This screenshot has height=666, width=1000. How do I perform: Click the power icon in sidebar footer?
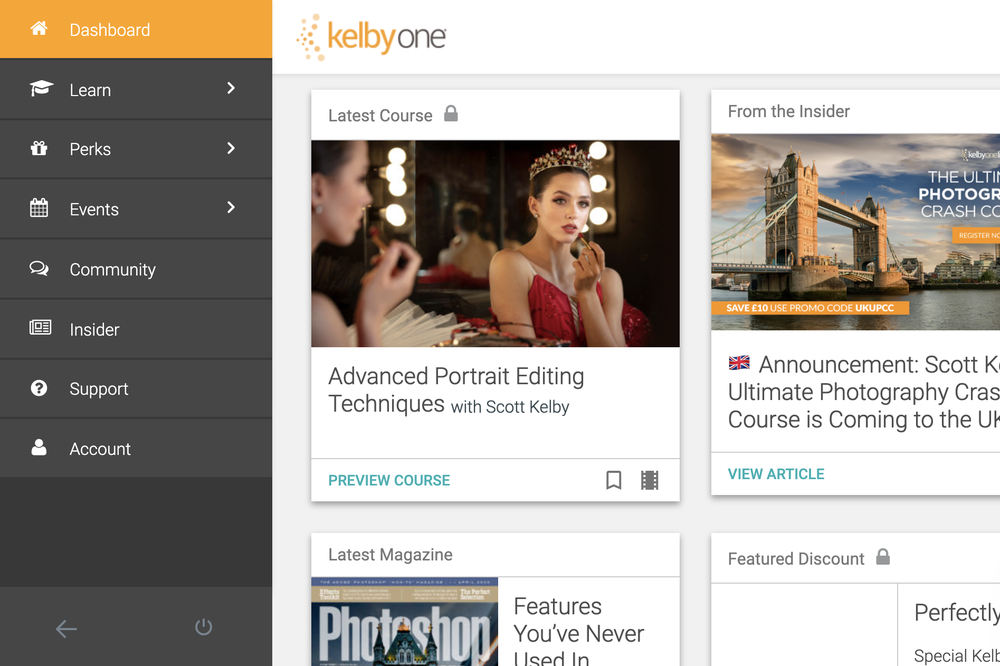click(203, 627)
